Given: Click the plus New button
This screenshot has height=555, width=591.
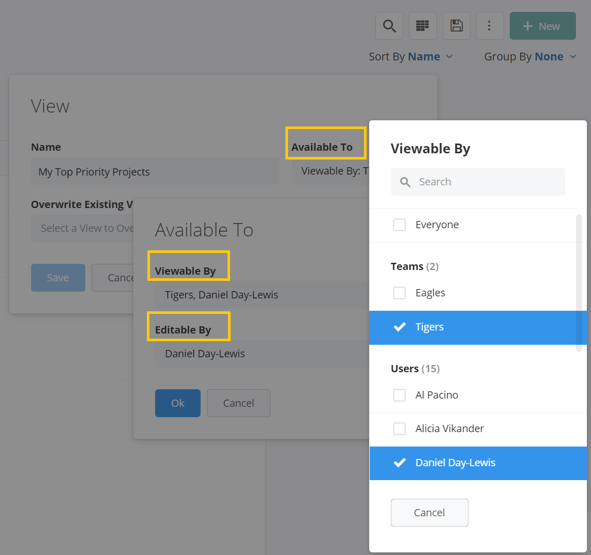Looking at the screenshot, I should [x=543, y=26].
